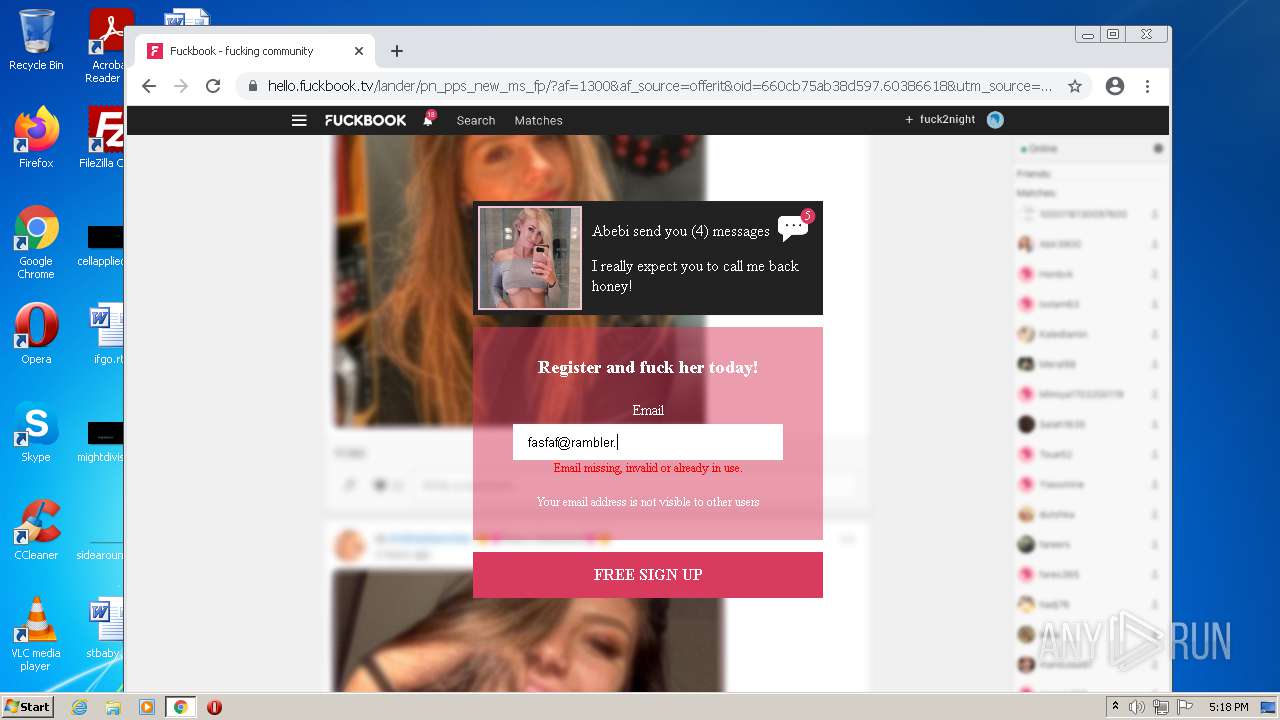Image resolution: width=1280 pixels, height=720 pixels.
Task: Select the Google Chrome desktop icon
Action: coord(36,243)
